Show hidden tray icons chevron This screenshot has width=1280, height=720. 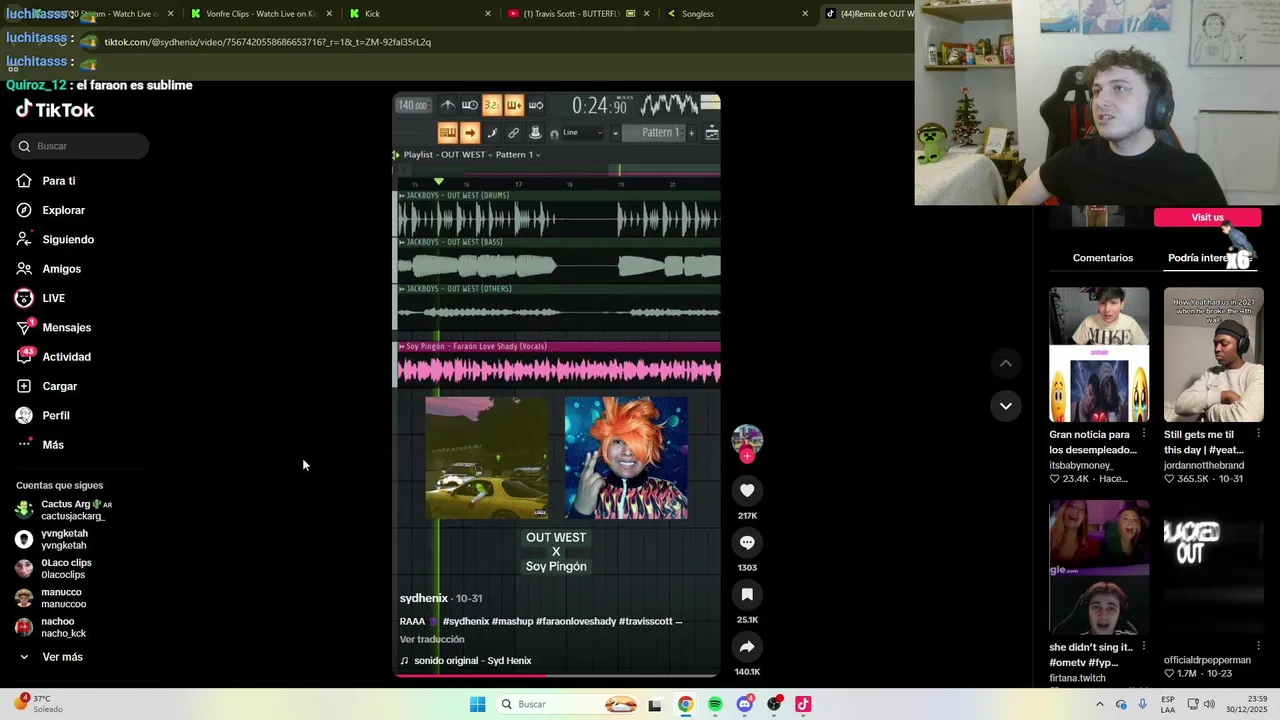pos(1099,704)
